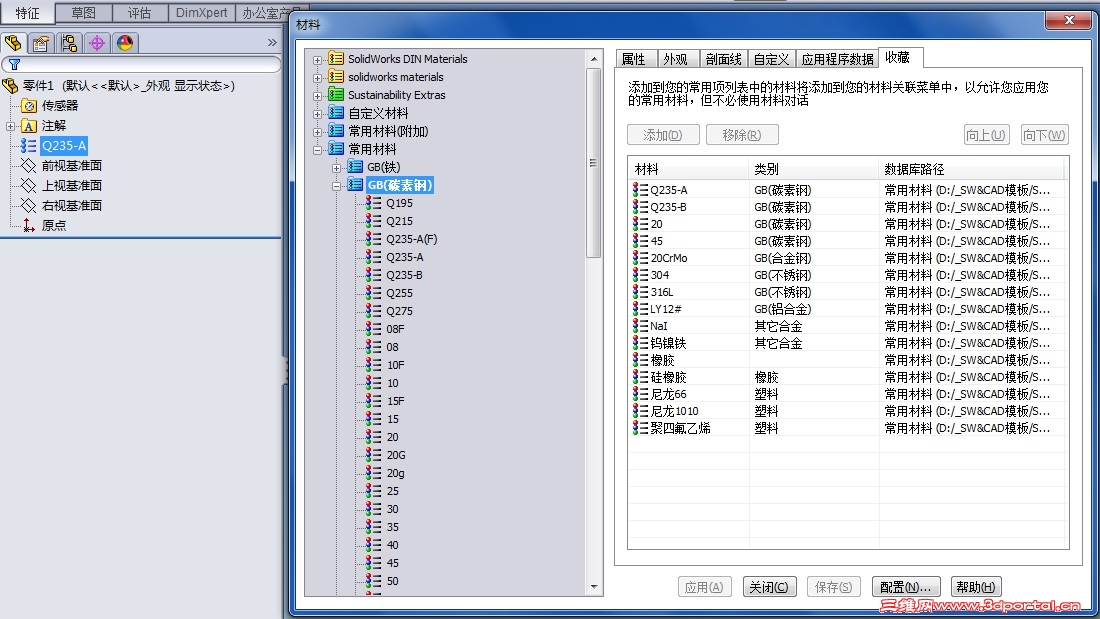The height and width of the screenshot is (619, 1100).
Task: Expand Sustainability Extras node
Action: [317, 95]
